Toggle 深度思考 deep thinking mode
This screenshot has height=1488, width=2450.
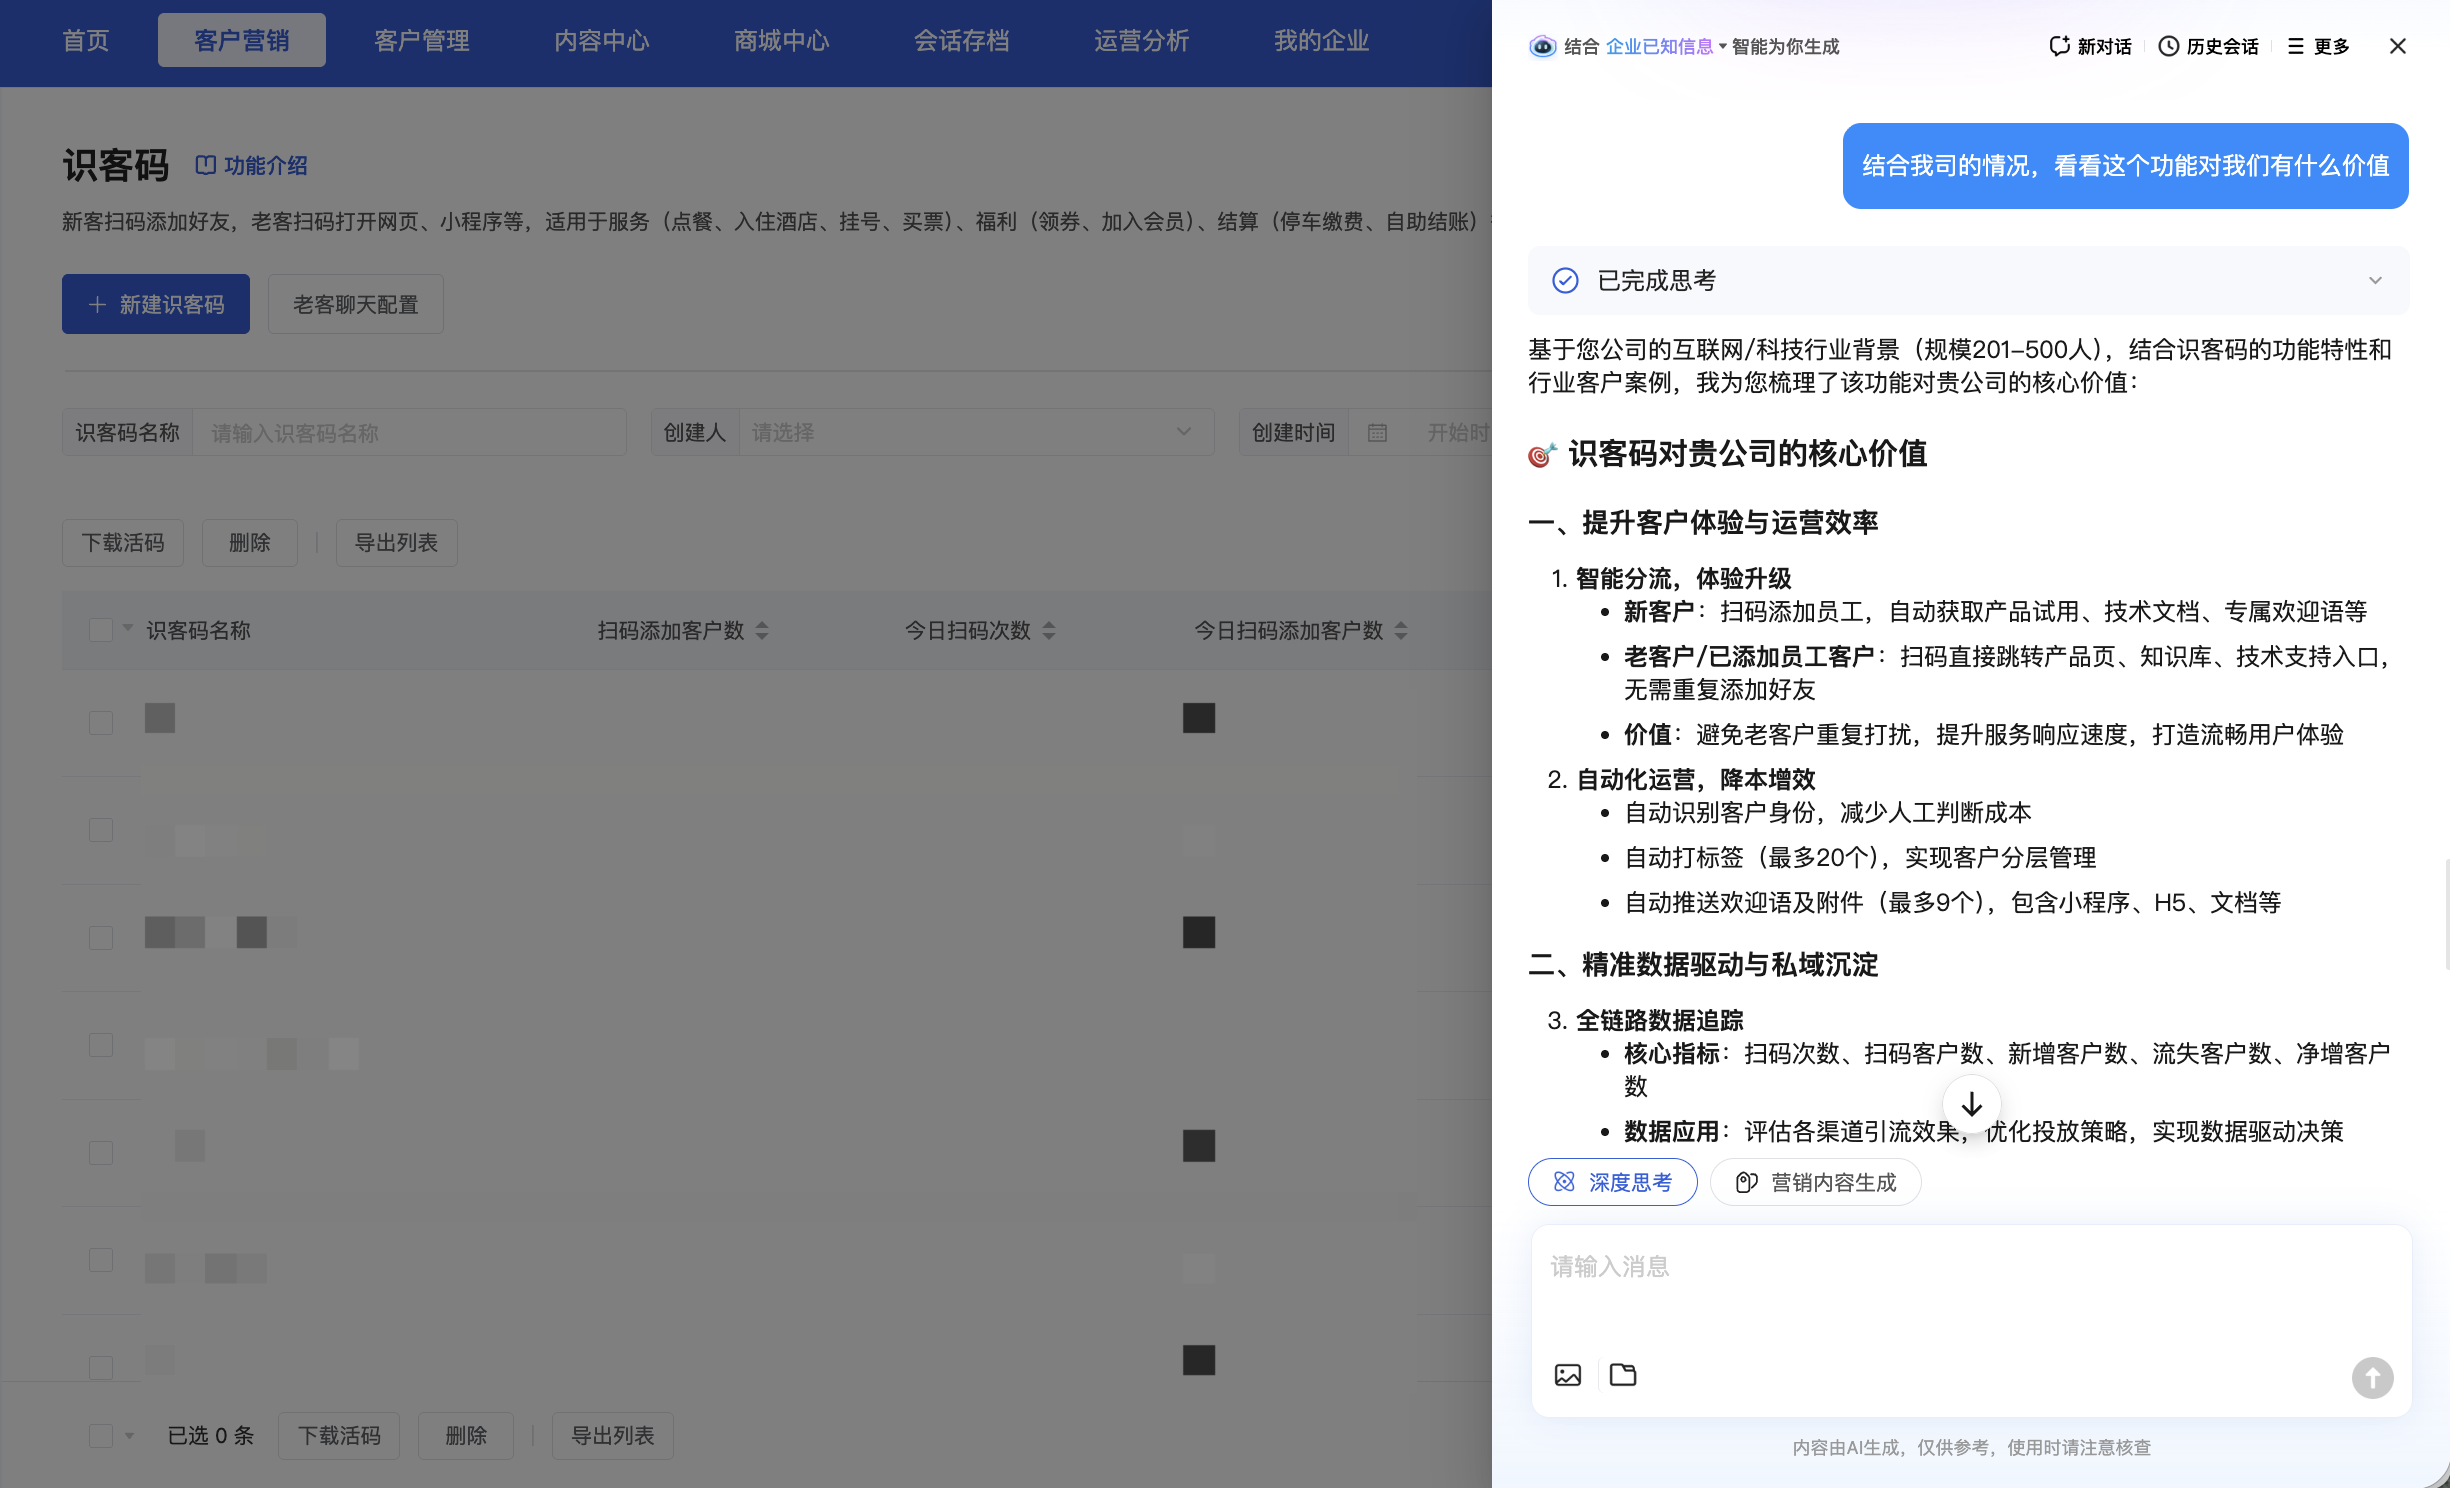click(1612, 1183)
